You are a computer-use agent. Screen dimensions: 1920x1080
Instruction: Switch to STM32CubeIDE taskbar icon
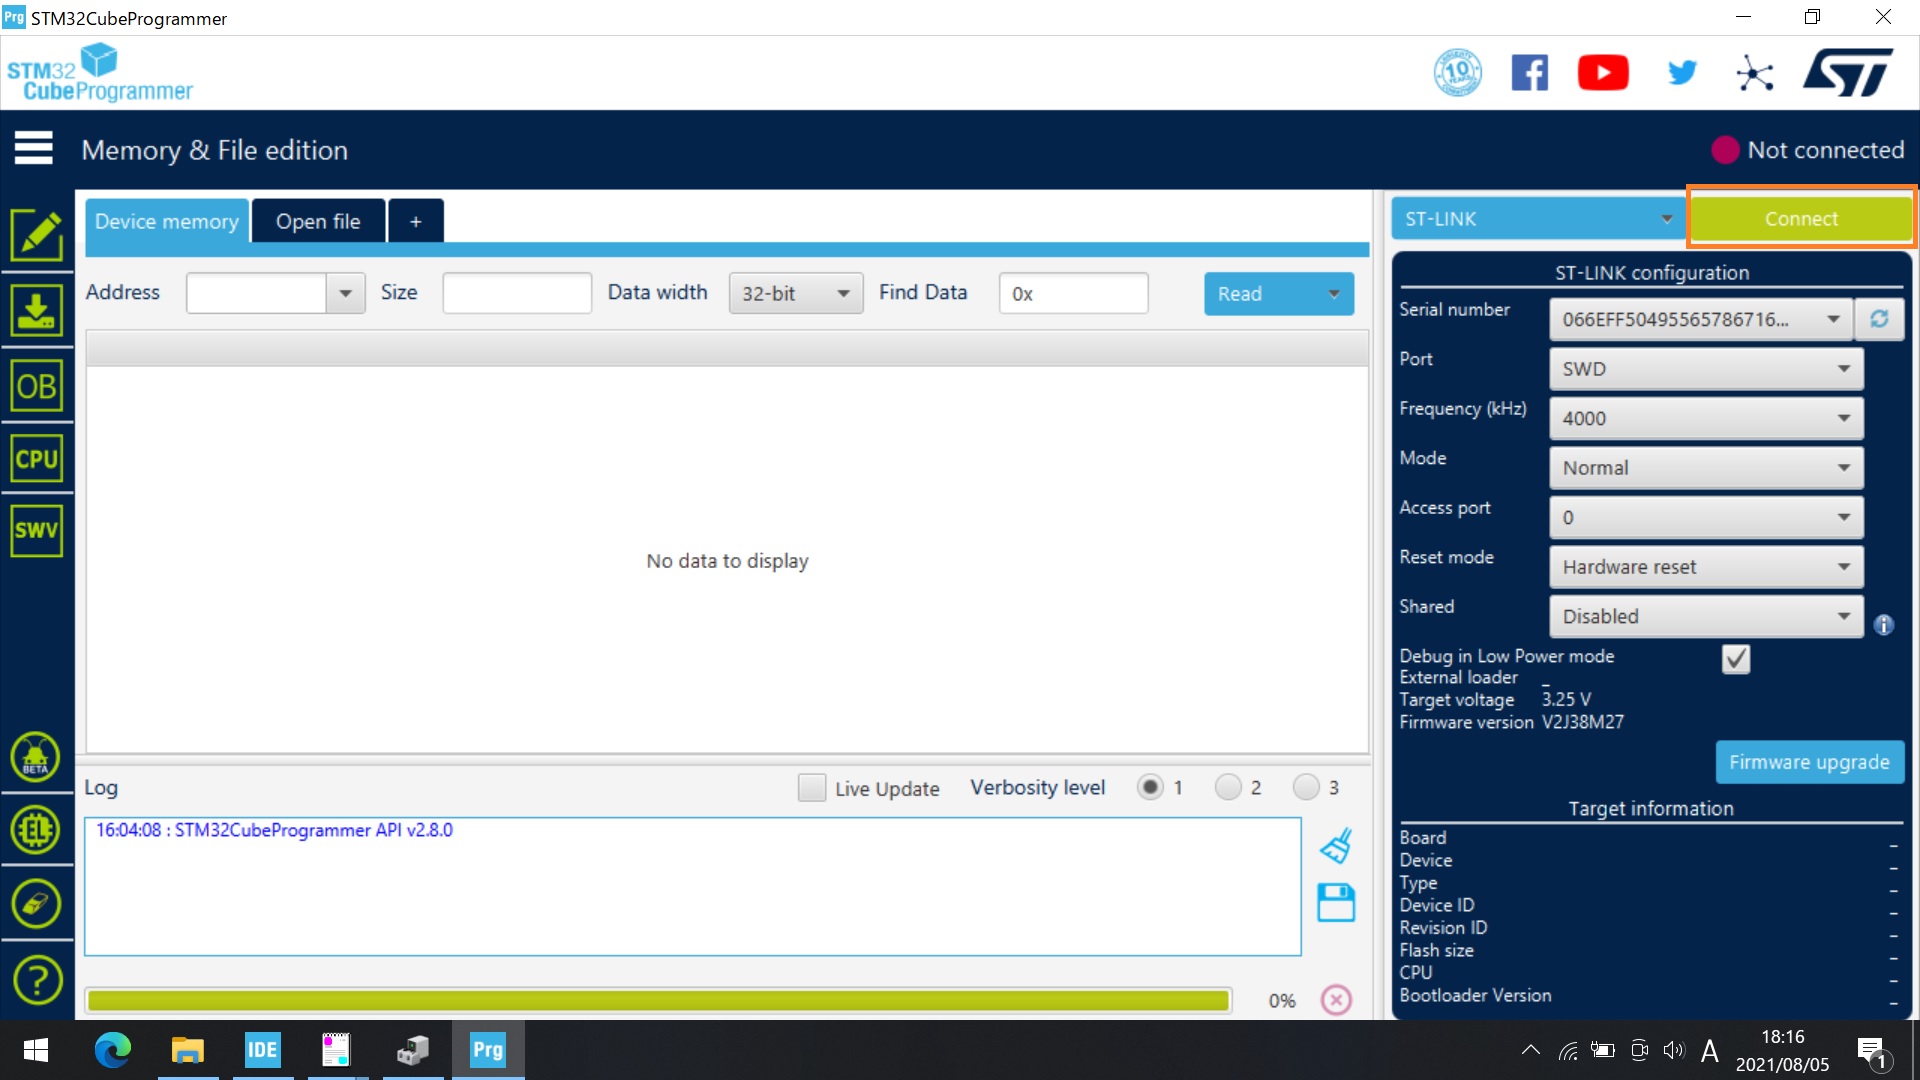point(262,1050)
